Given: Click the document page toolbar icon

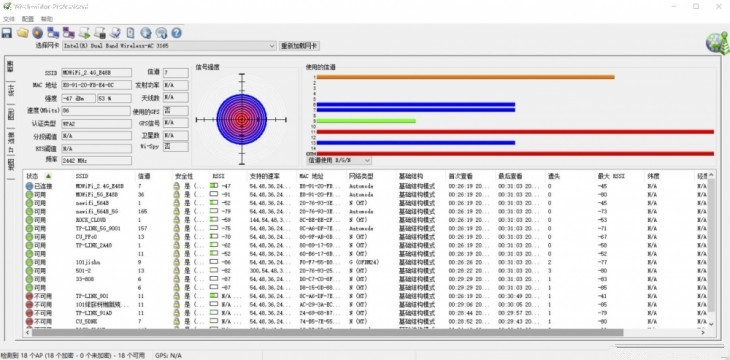Looking at the screenshot, I should point(131,33).
